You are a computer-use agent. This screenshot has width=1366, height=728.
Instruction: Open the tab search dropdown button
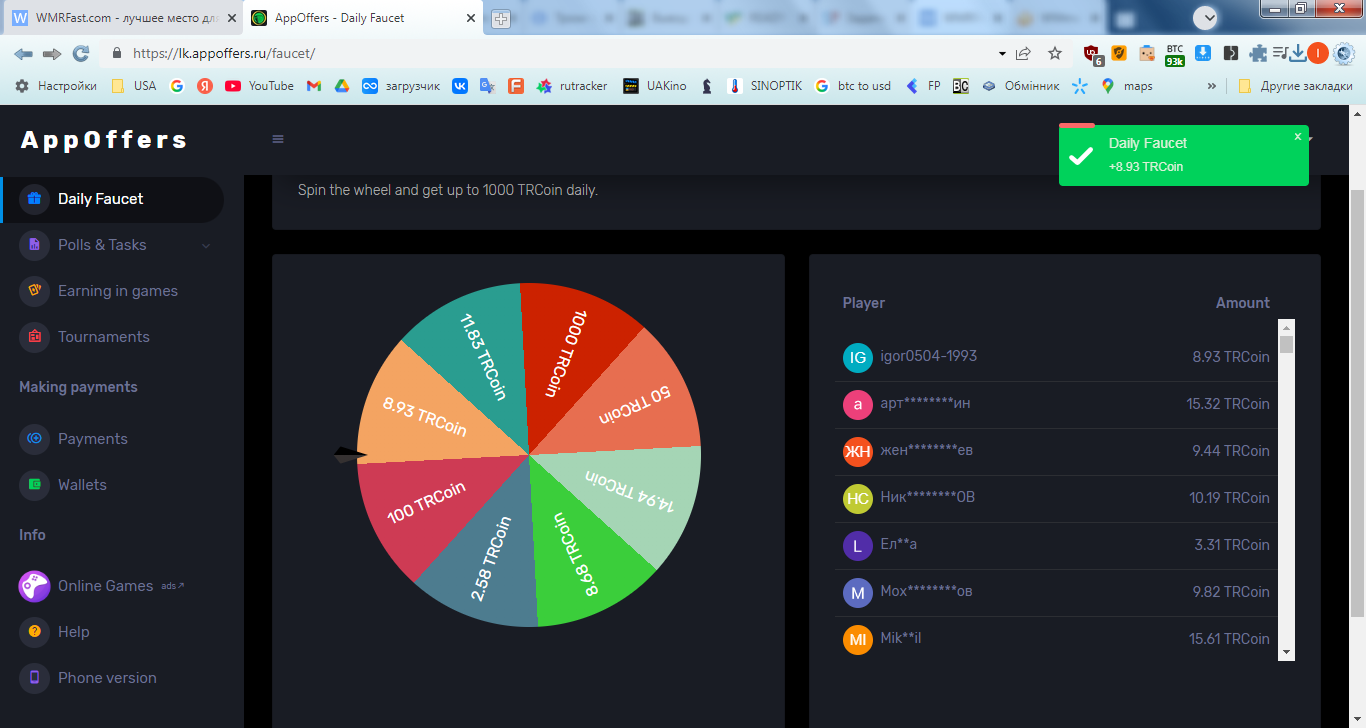click(1206, 17)
